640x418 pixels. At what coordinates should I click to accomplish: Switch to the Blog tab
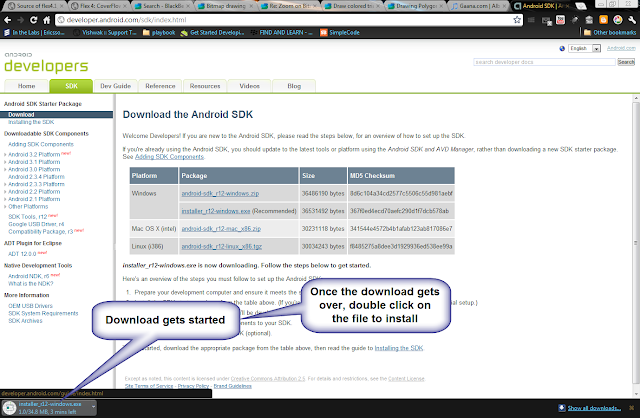294,86
